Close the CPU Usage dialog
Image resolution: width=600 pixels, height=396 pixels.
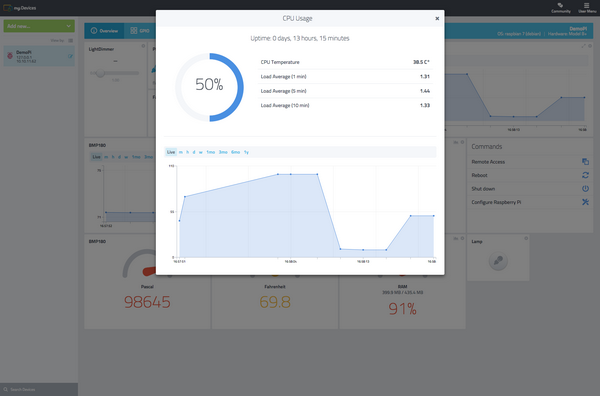click(x=437, y=18)
